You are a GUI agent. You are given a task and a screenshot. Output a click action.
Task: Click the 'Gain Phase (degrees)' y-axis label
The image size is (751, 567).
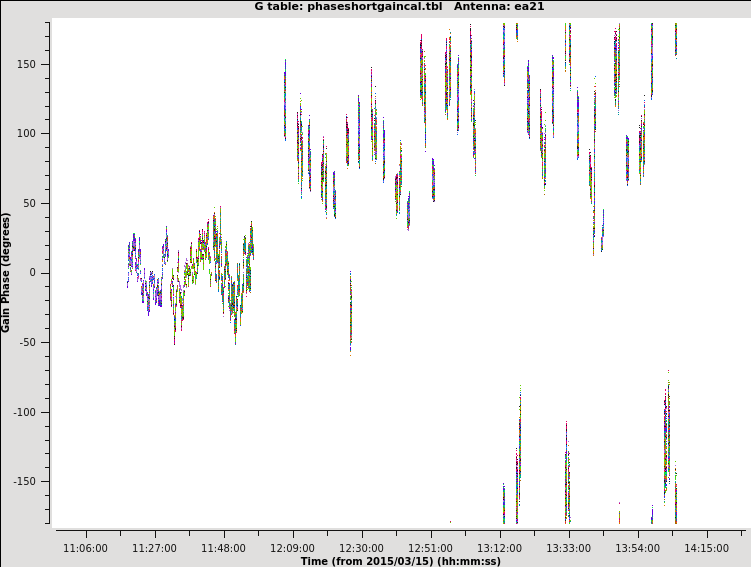coord(7,272)
